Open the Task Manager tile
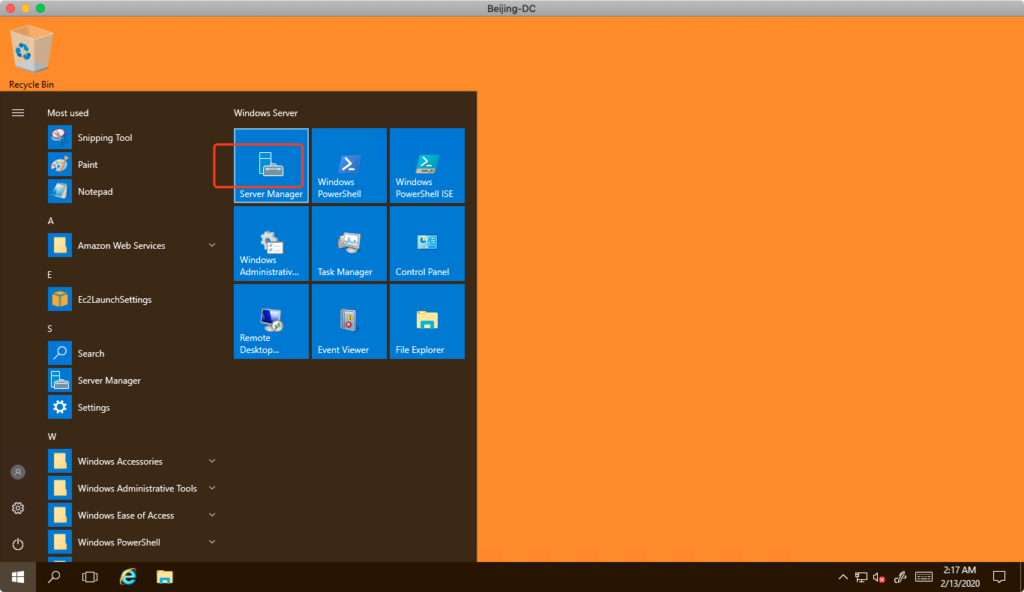Screen dimensions: 1024x592 coord(349,244)
